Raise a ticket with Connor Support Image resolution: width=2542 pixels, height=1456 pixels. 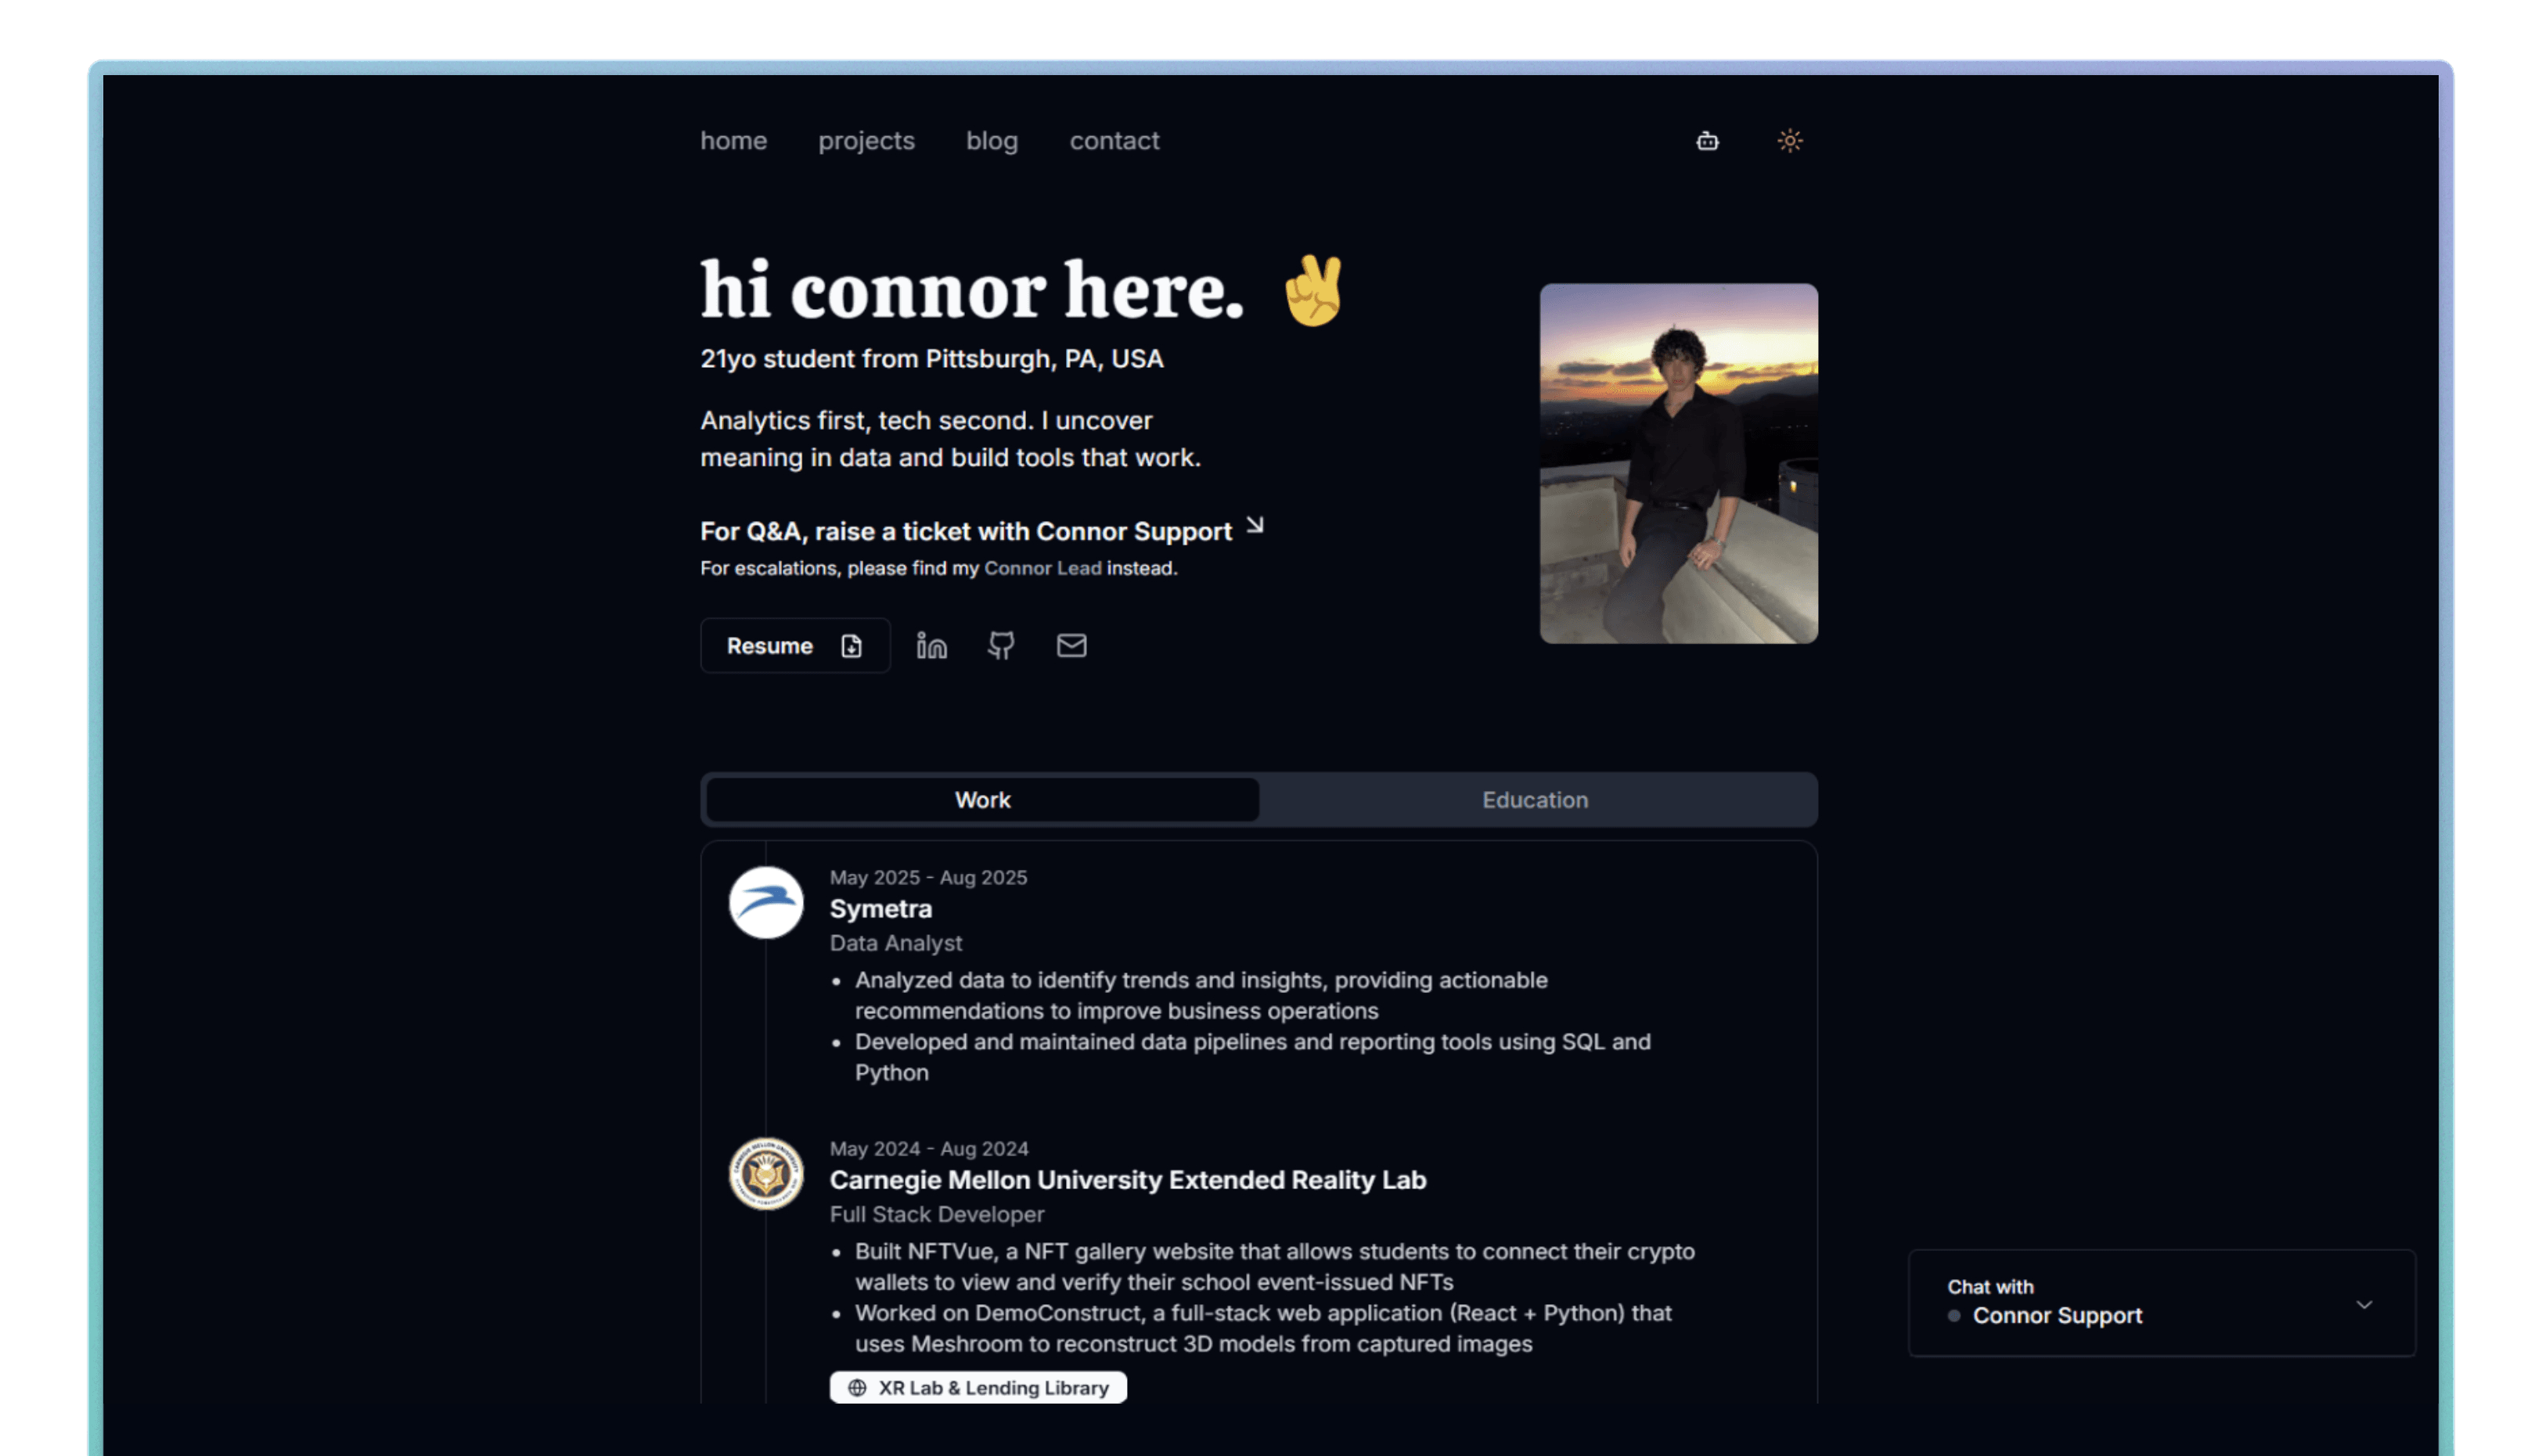point(966,531)
